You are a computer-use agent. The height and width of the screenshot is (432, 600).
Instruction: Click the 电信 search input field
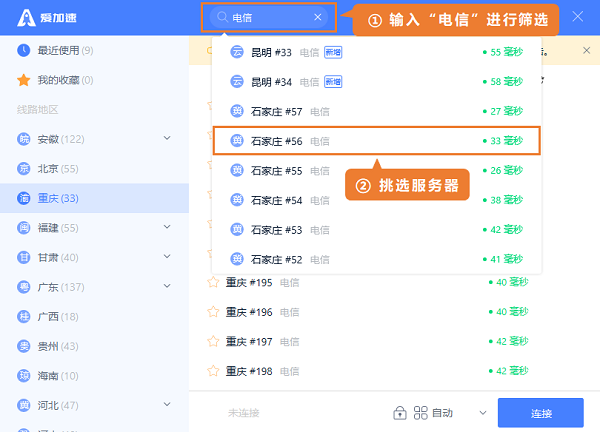pyautogui.click(x=269, y=17)
